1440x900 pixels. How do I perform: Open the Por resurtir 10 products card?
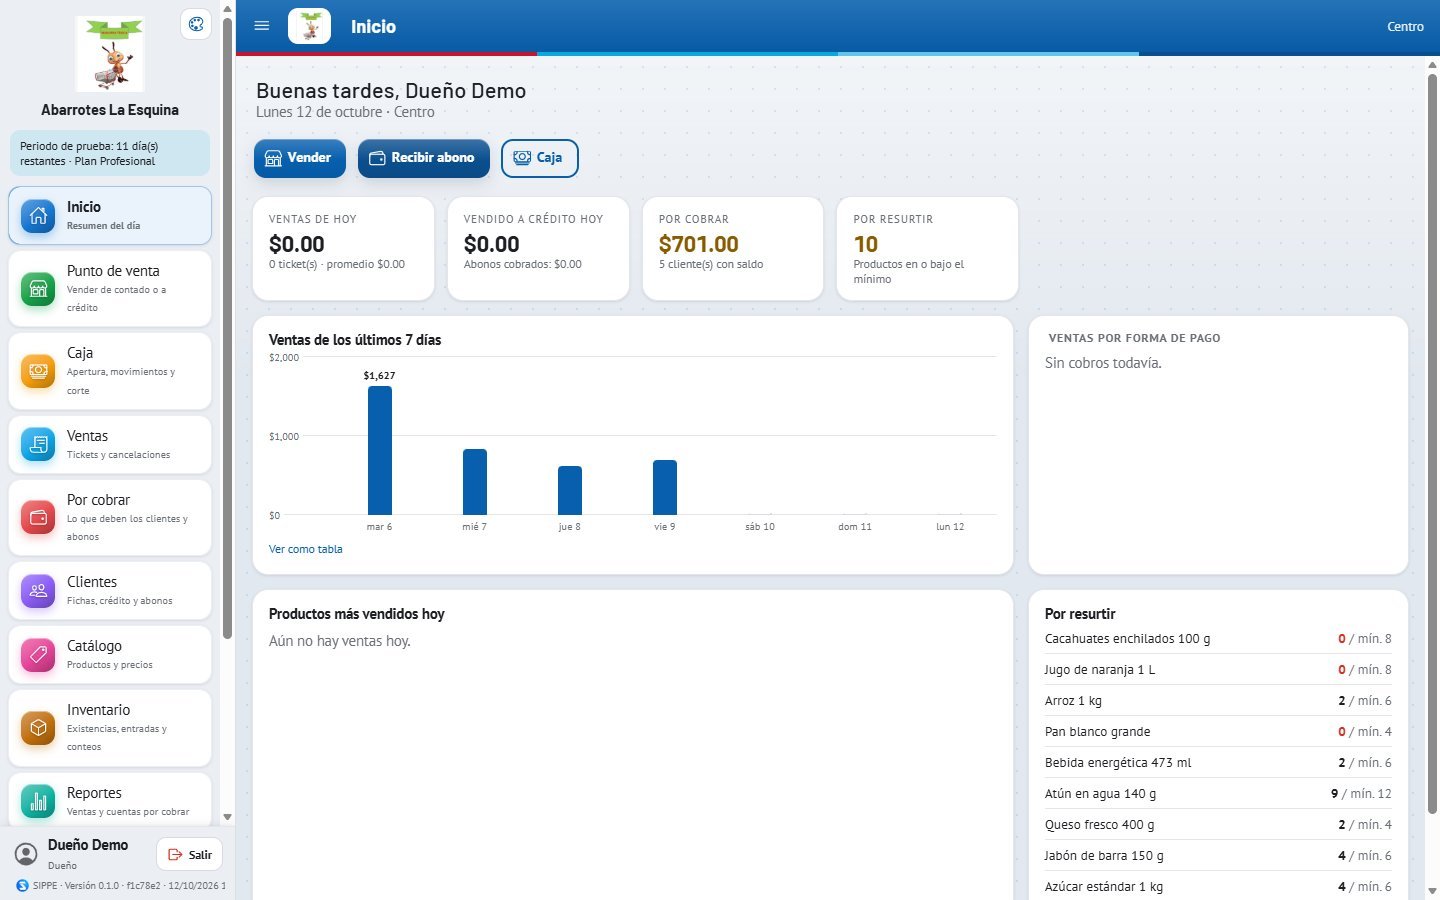click(927, 248)
